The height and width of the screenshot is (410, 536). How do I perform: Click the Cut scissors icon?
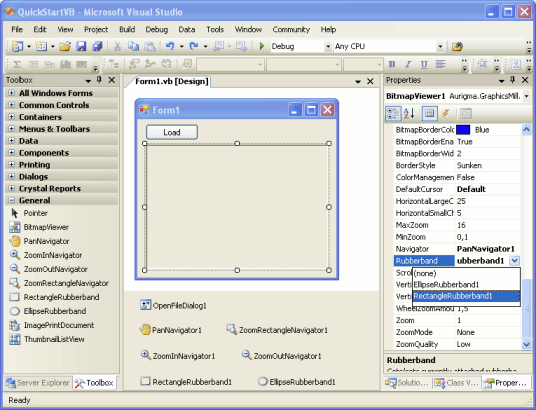117,46
